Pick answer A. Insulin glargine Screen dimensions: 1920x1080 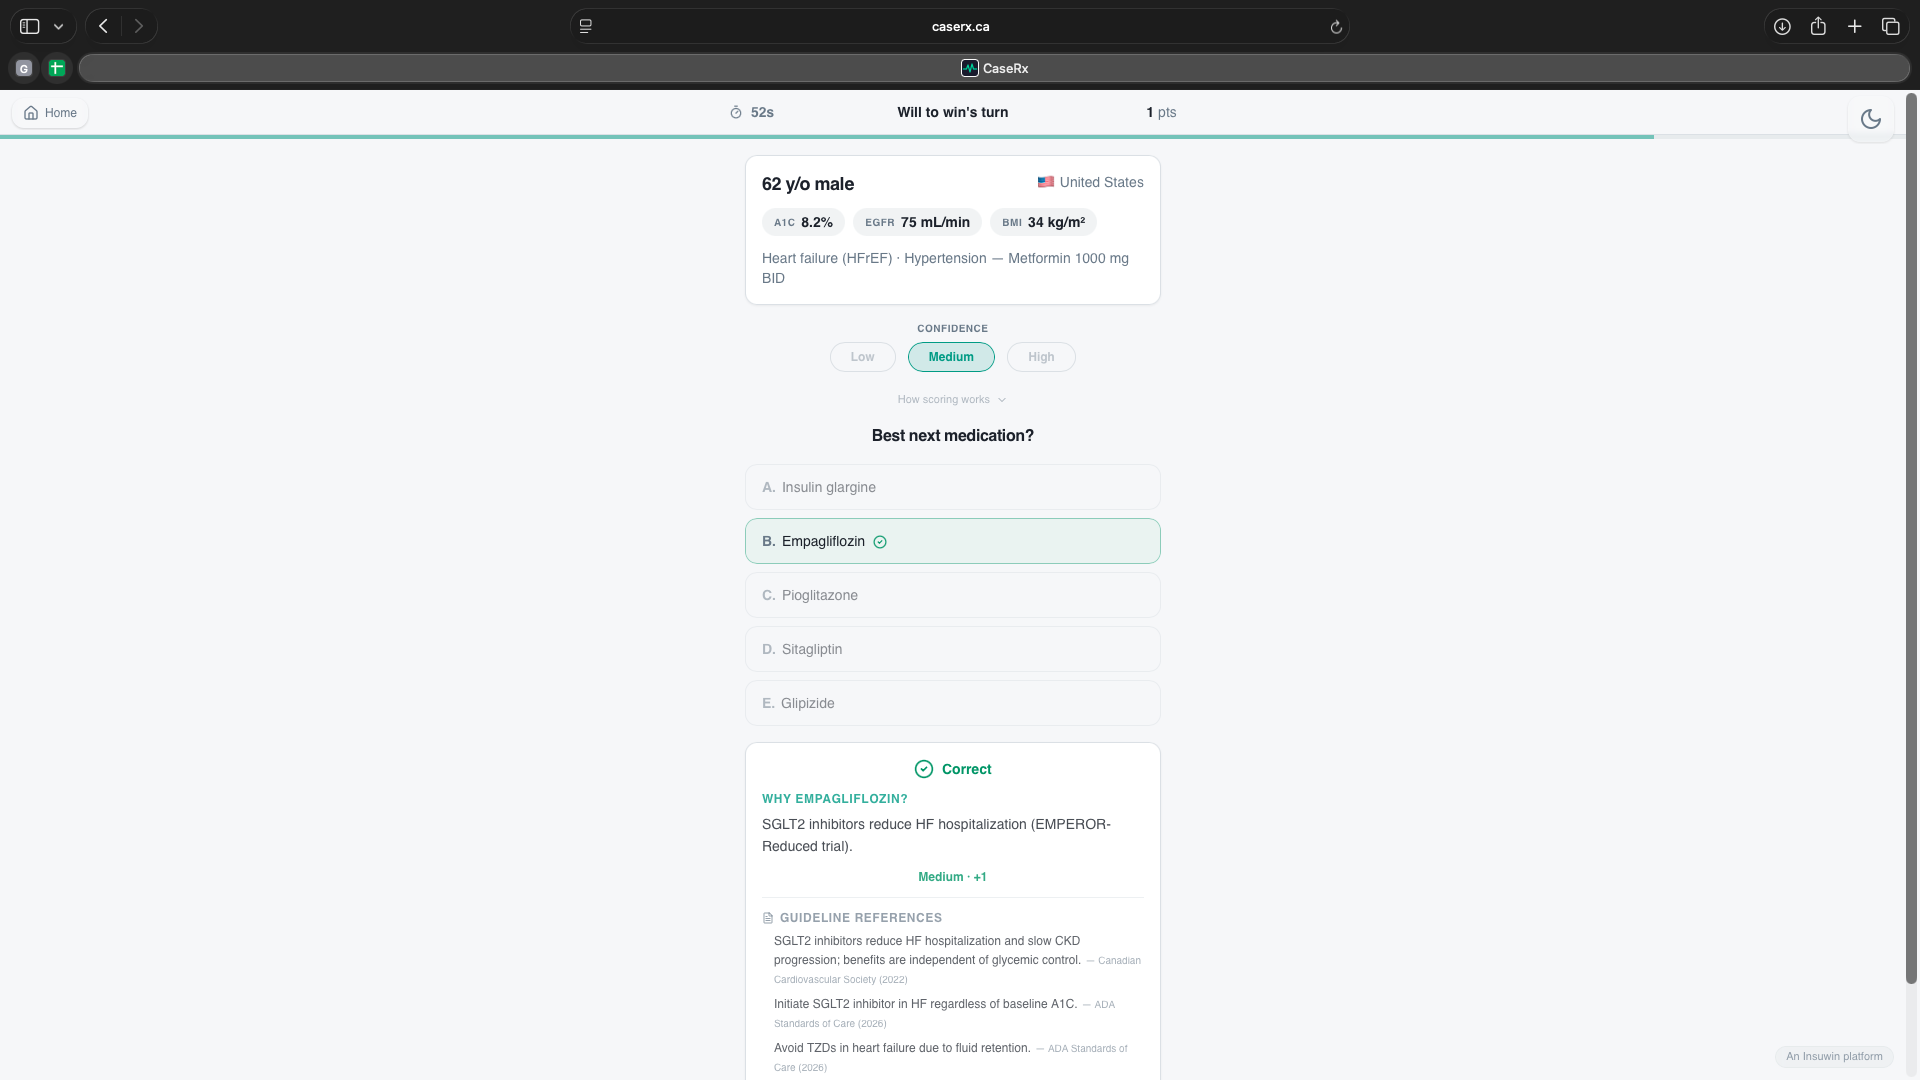[x=952, y=487]
